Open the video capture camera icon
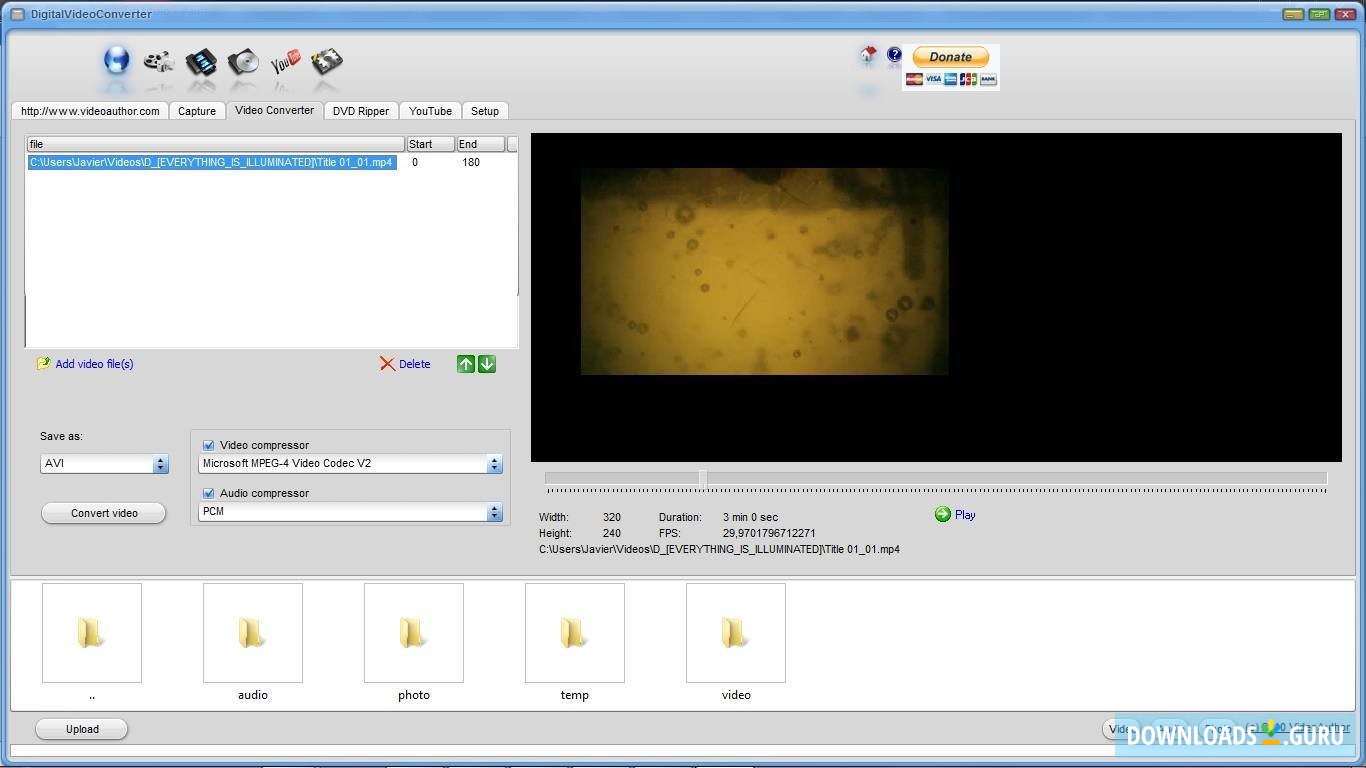 pos(158,62)
